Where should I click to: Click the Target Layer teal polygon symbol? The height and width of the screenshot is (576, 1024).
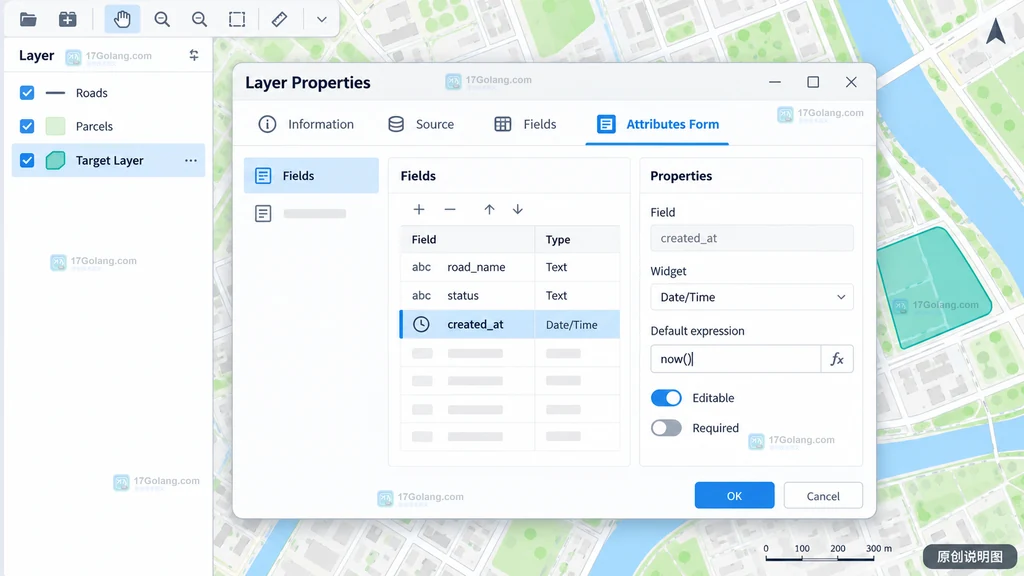(x=56, y=160)
